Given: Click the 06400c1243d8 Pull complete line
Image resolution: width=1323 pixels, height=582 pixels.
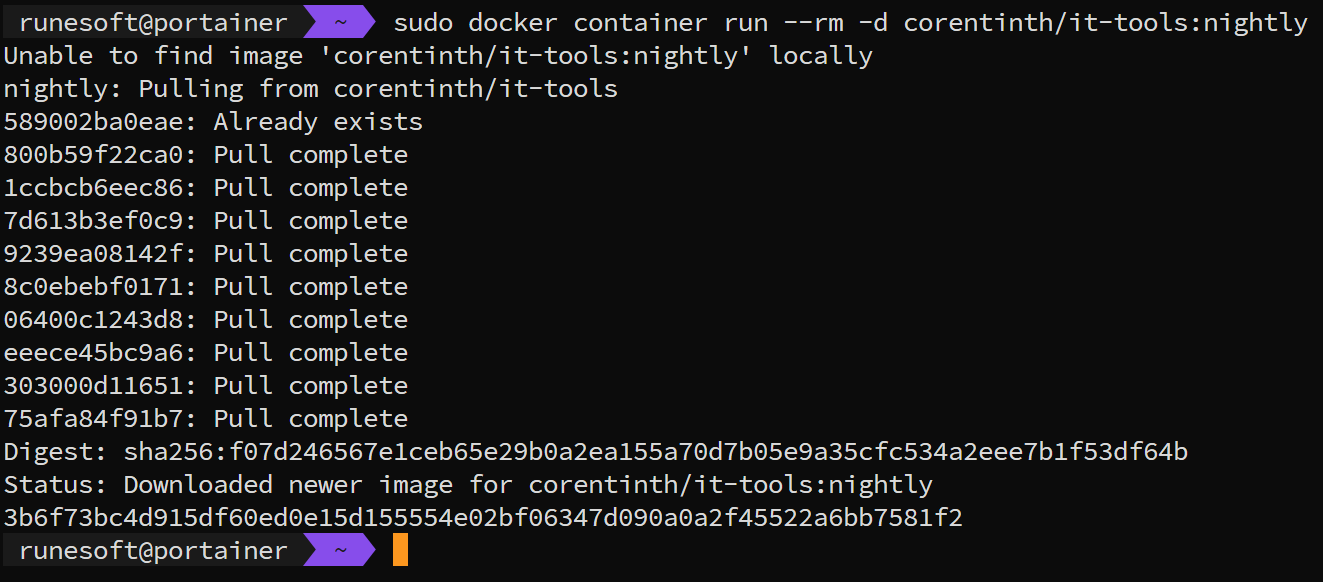Looking at the screenshot, I should pyautogui.click(x=206, y=320).
